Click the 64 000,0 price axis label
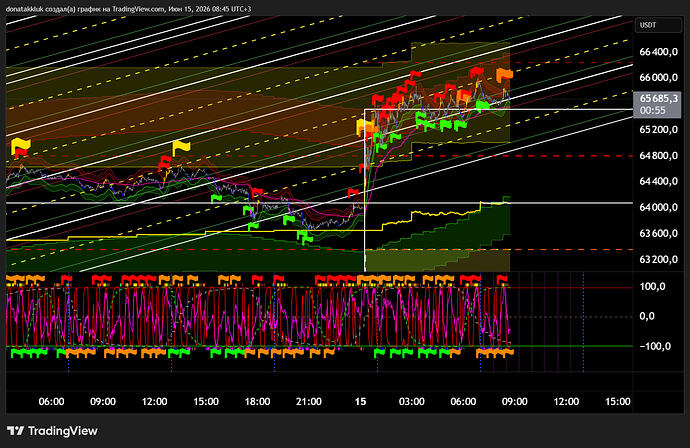The image size is (690, 448). click(658, 207)
